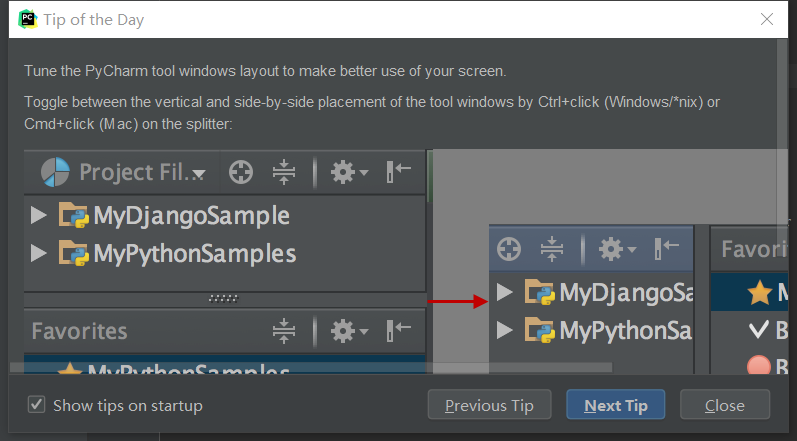This screenshot has height=441, width=797.
Task: Toggle Show tips on startup checkbox
Action: [x=37, y=405]
